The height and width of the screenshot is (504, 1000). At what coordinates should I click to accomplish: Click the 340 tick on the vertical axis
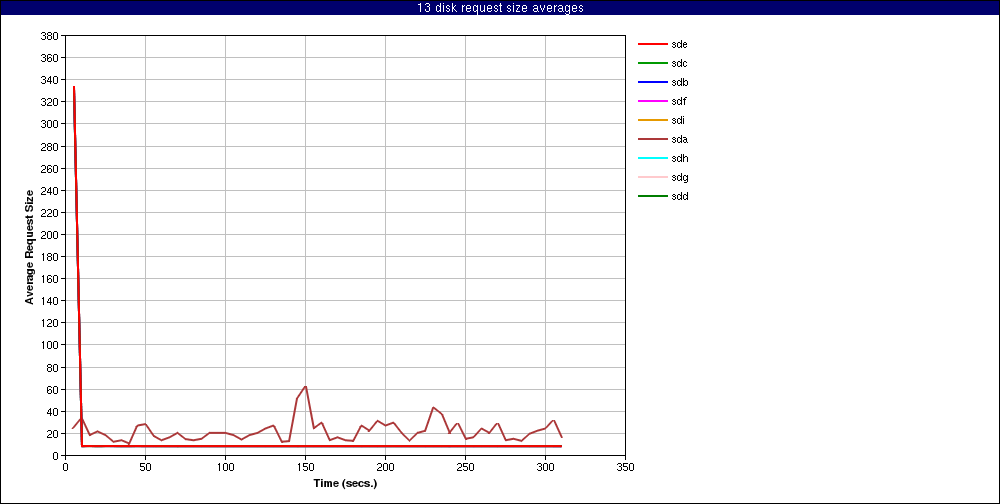click(52, 80)
